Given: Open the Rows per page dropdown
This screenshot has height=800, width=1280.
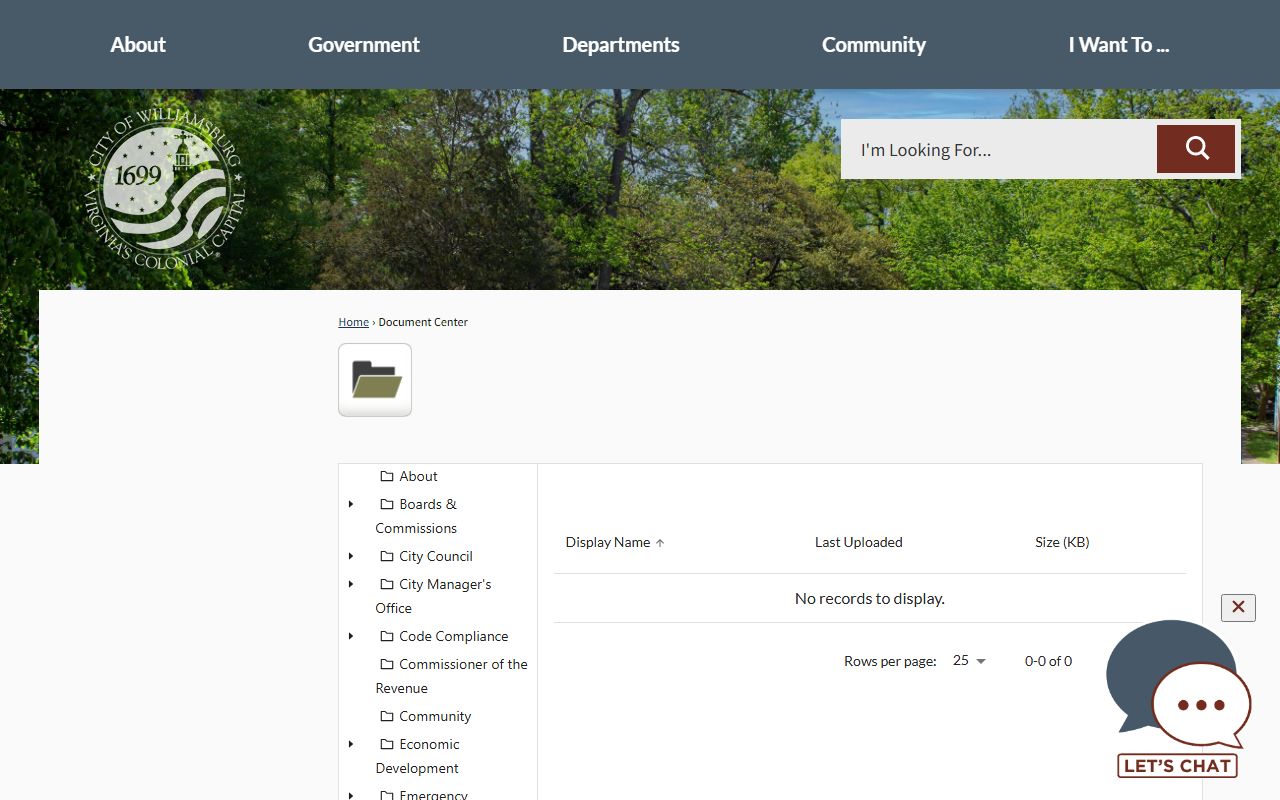Looking at the screenshot, I should (x=969, y=661).
